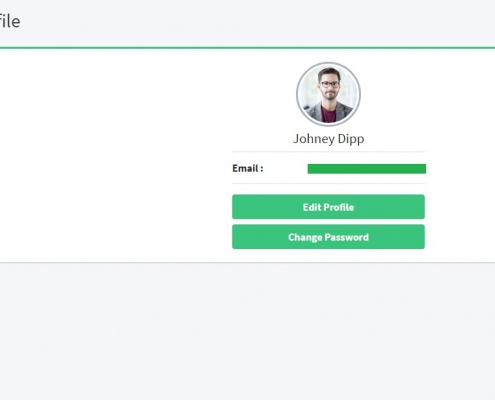Click the bottom edge of the profile card

[247, 262]
